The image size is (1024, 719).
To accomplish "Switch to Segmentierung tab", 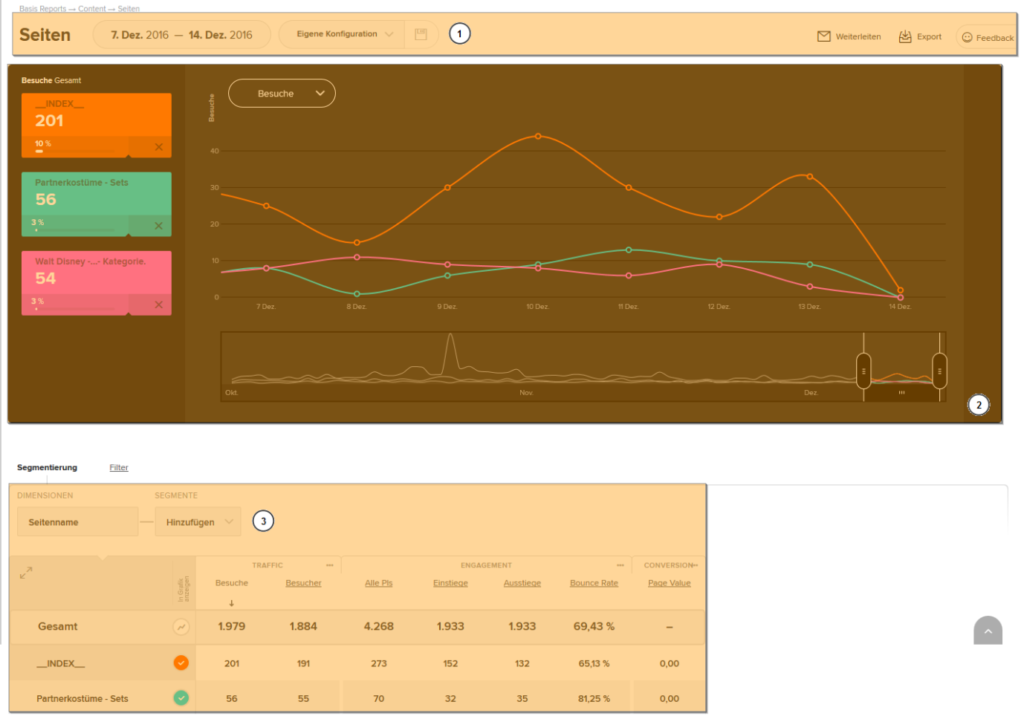I will click(47, 468).
